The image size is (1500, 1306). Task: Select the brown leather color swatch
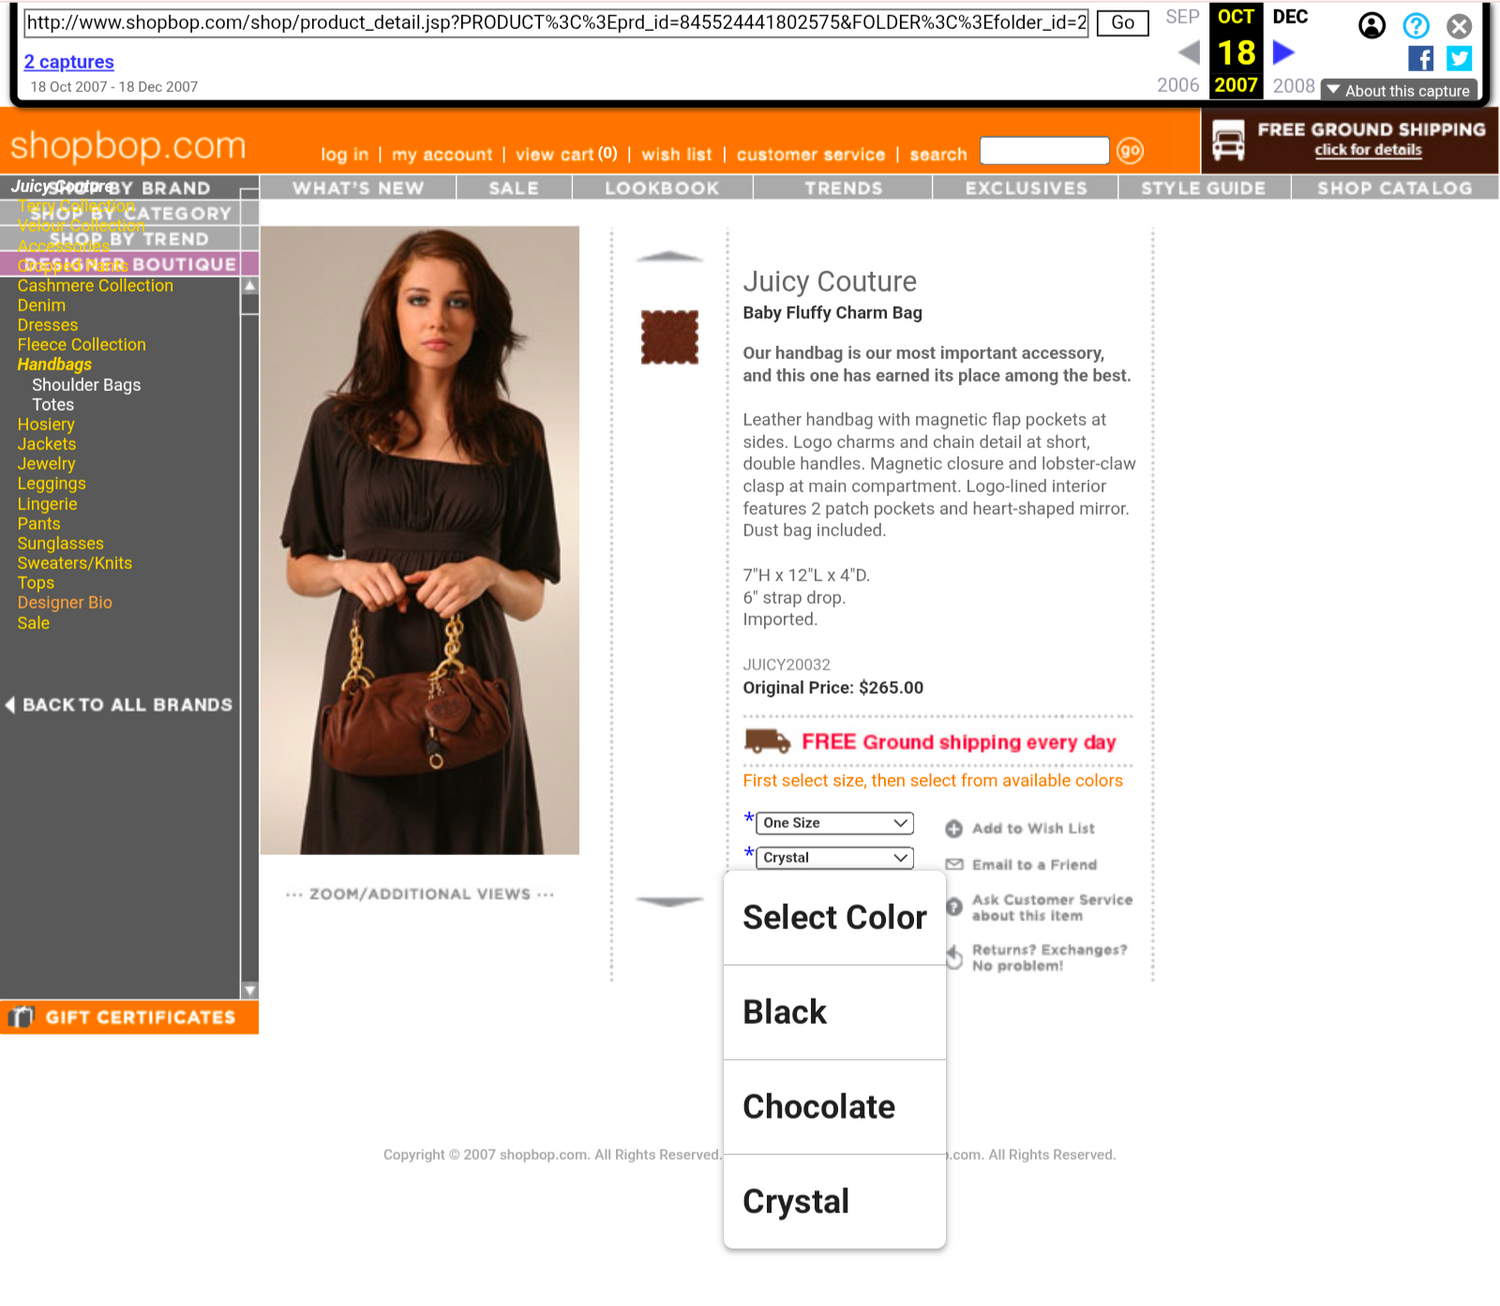coord(669,337)
